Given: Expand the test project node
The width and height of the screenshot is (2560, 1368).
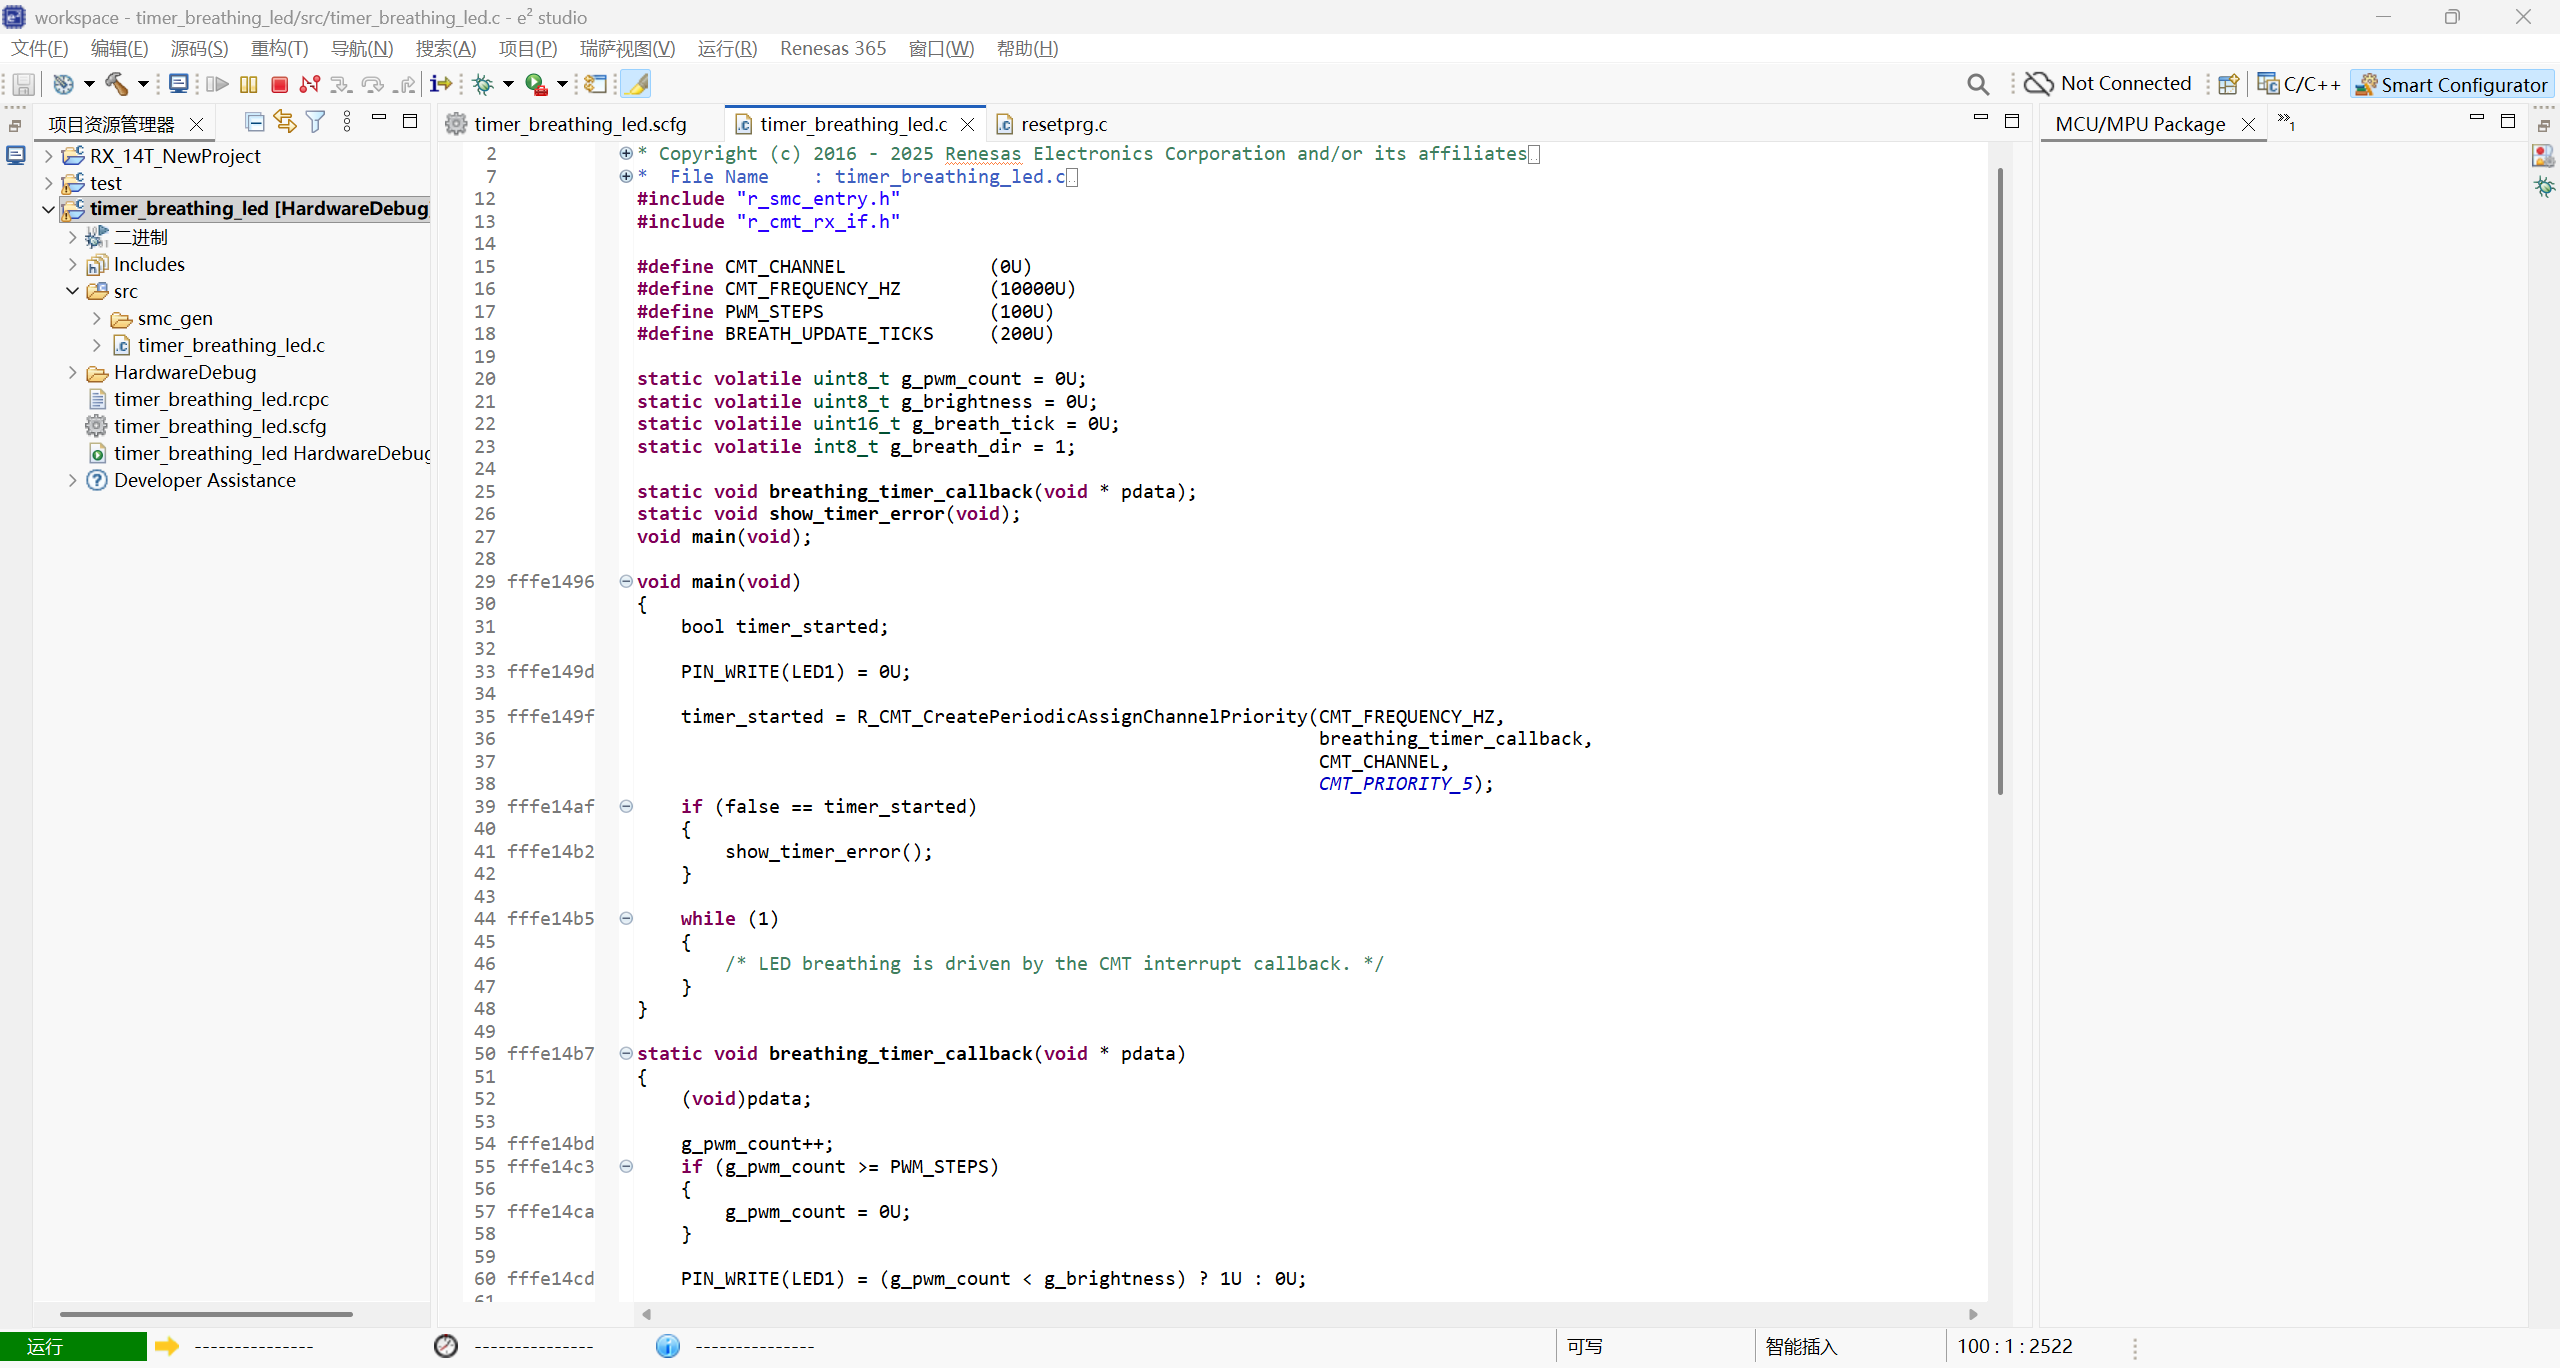Looking at the screenshot, I should pyautogui.click(x=48, y=183).
